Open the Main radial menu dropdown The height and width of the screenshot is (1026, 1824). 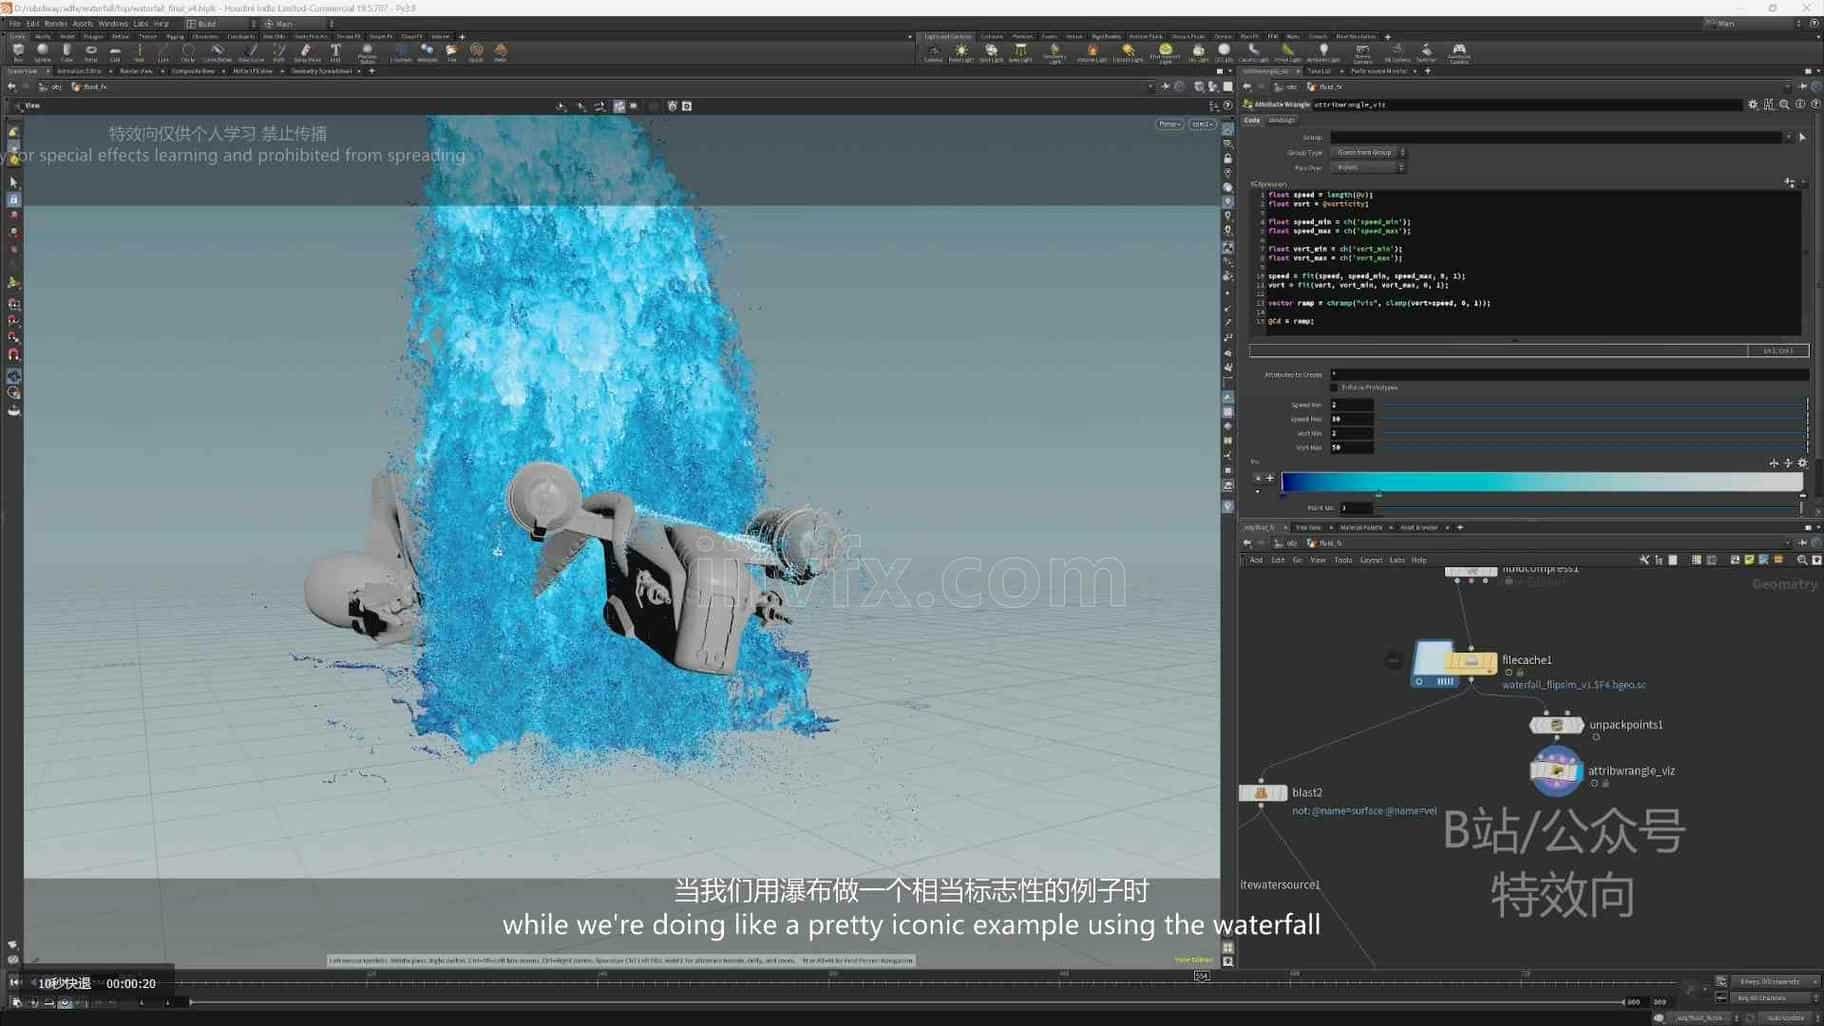(298, 23)
